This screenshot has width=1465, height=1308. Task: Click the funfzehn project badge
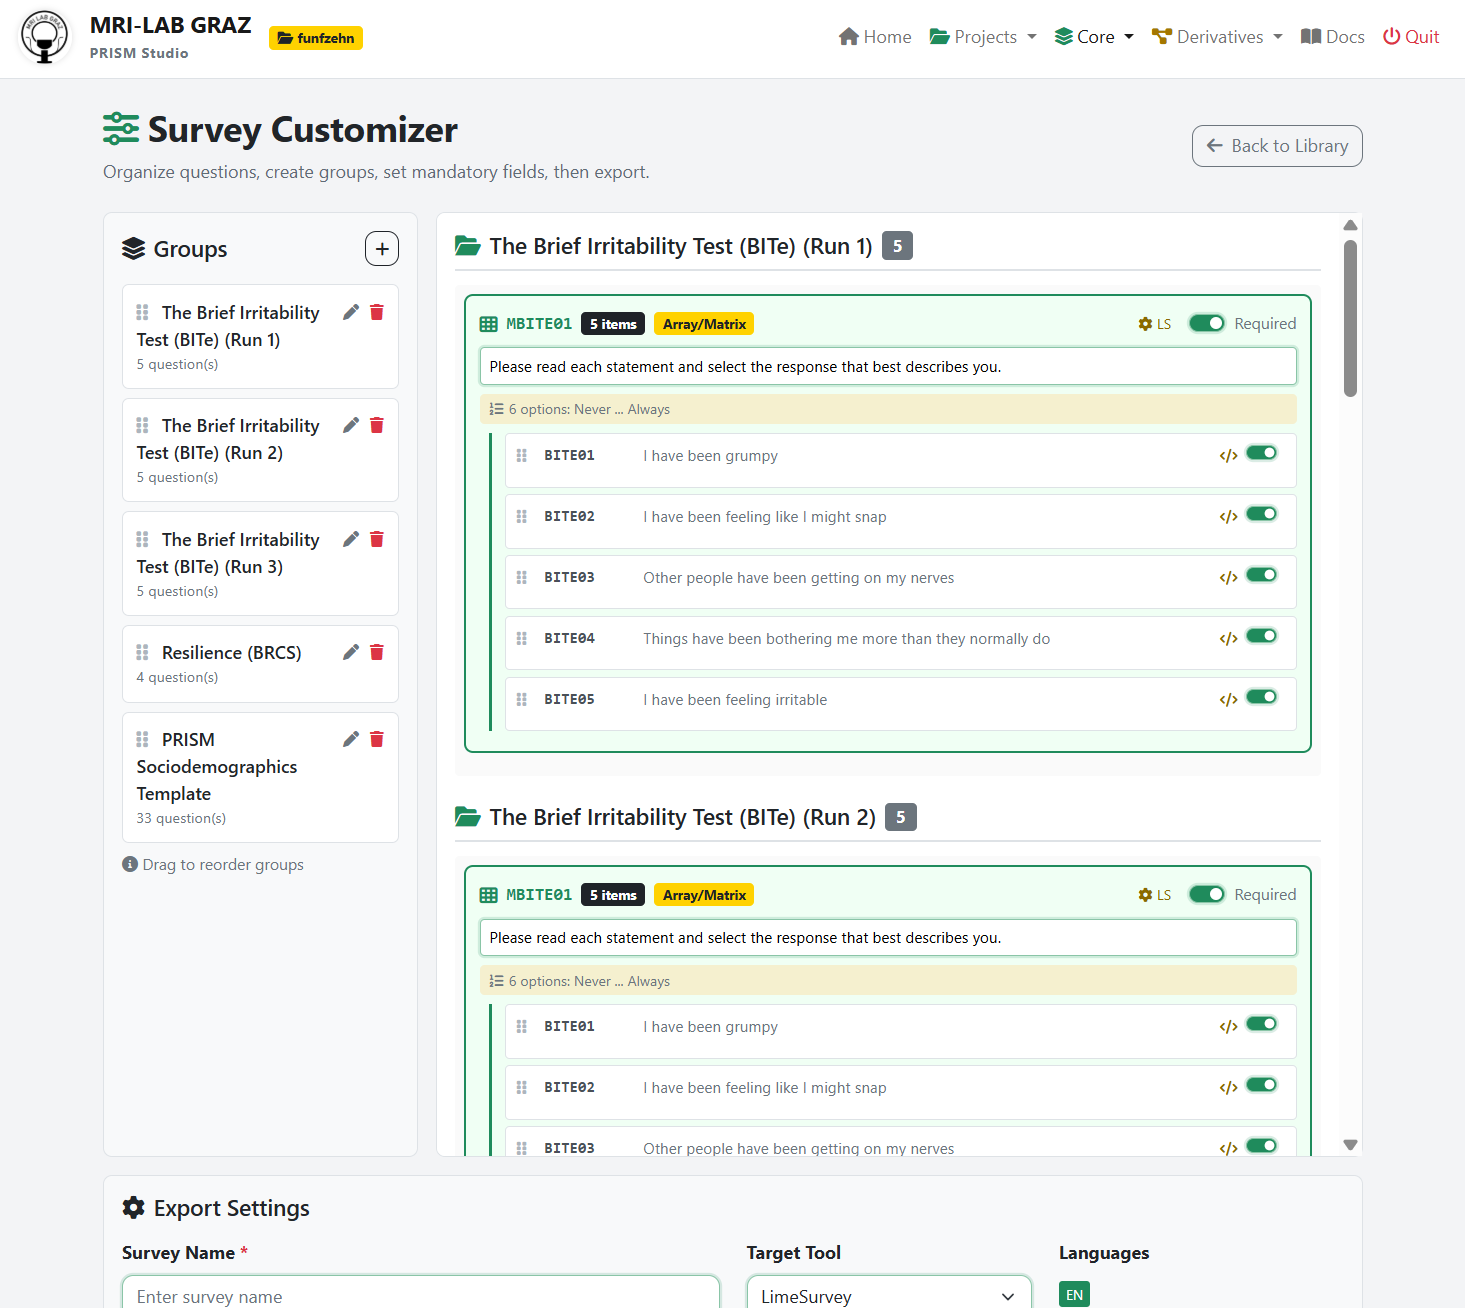[316, 38]
